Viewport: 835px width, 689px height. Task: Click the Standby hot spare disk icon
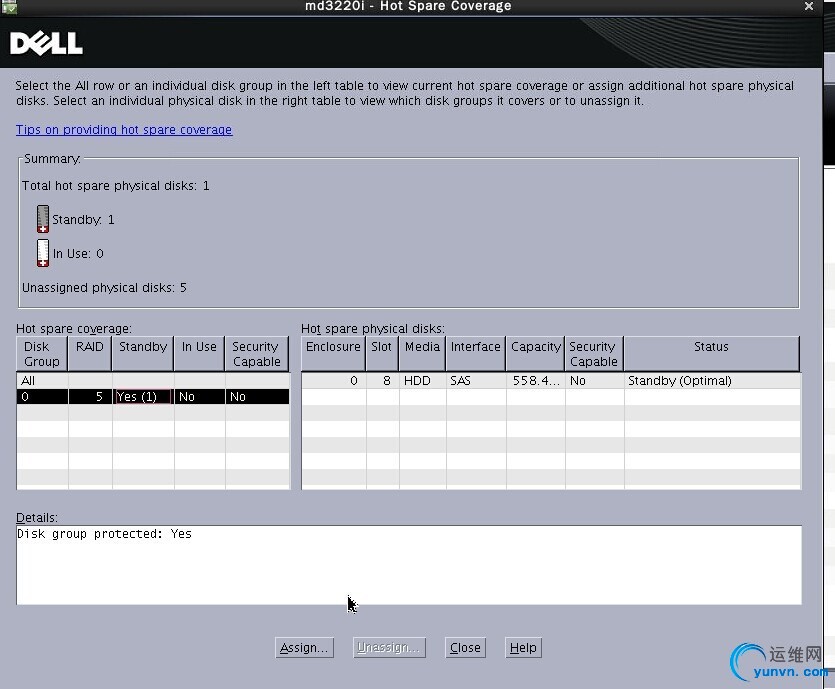pyautogui.click(x=43, y=219)
